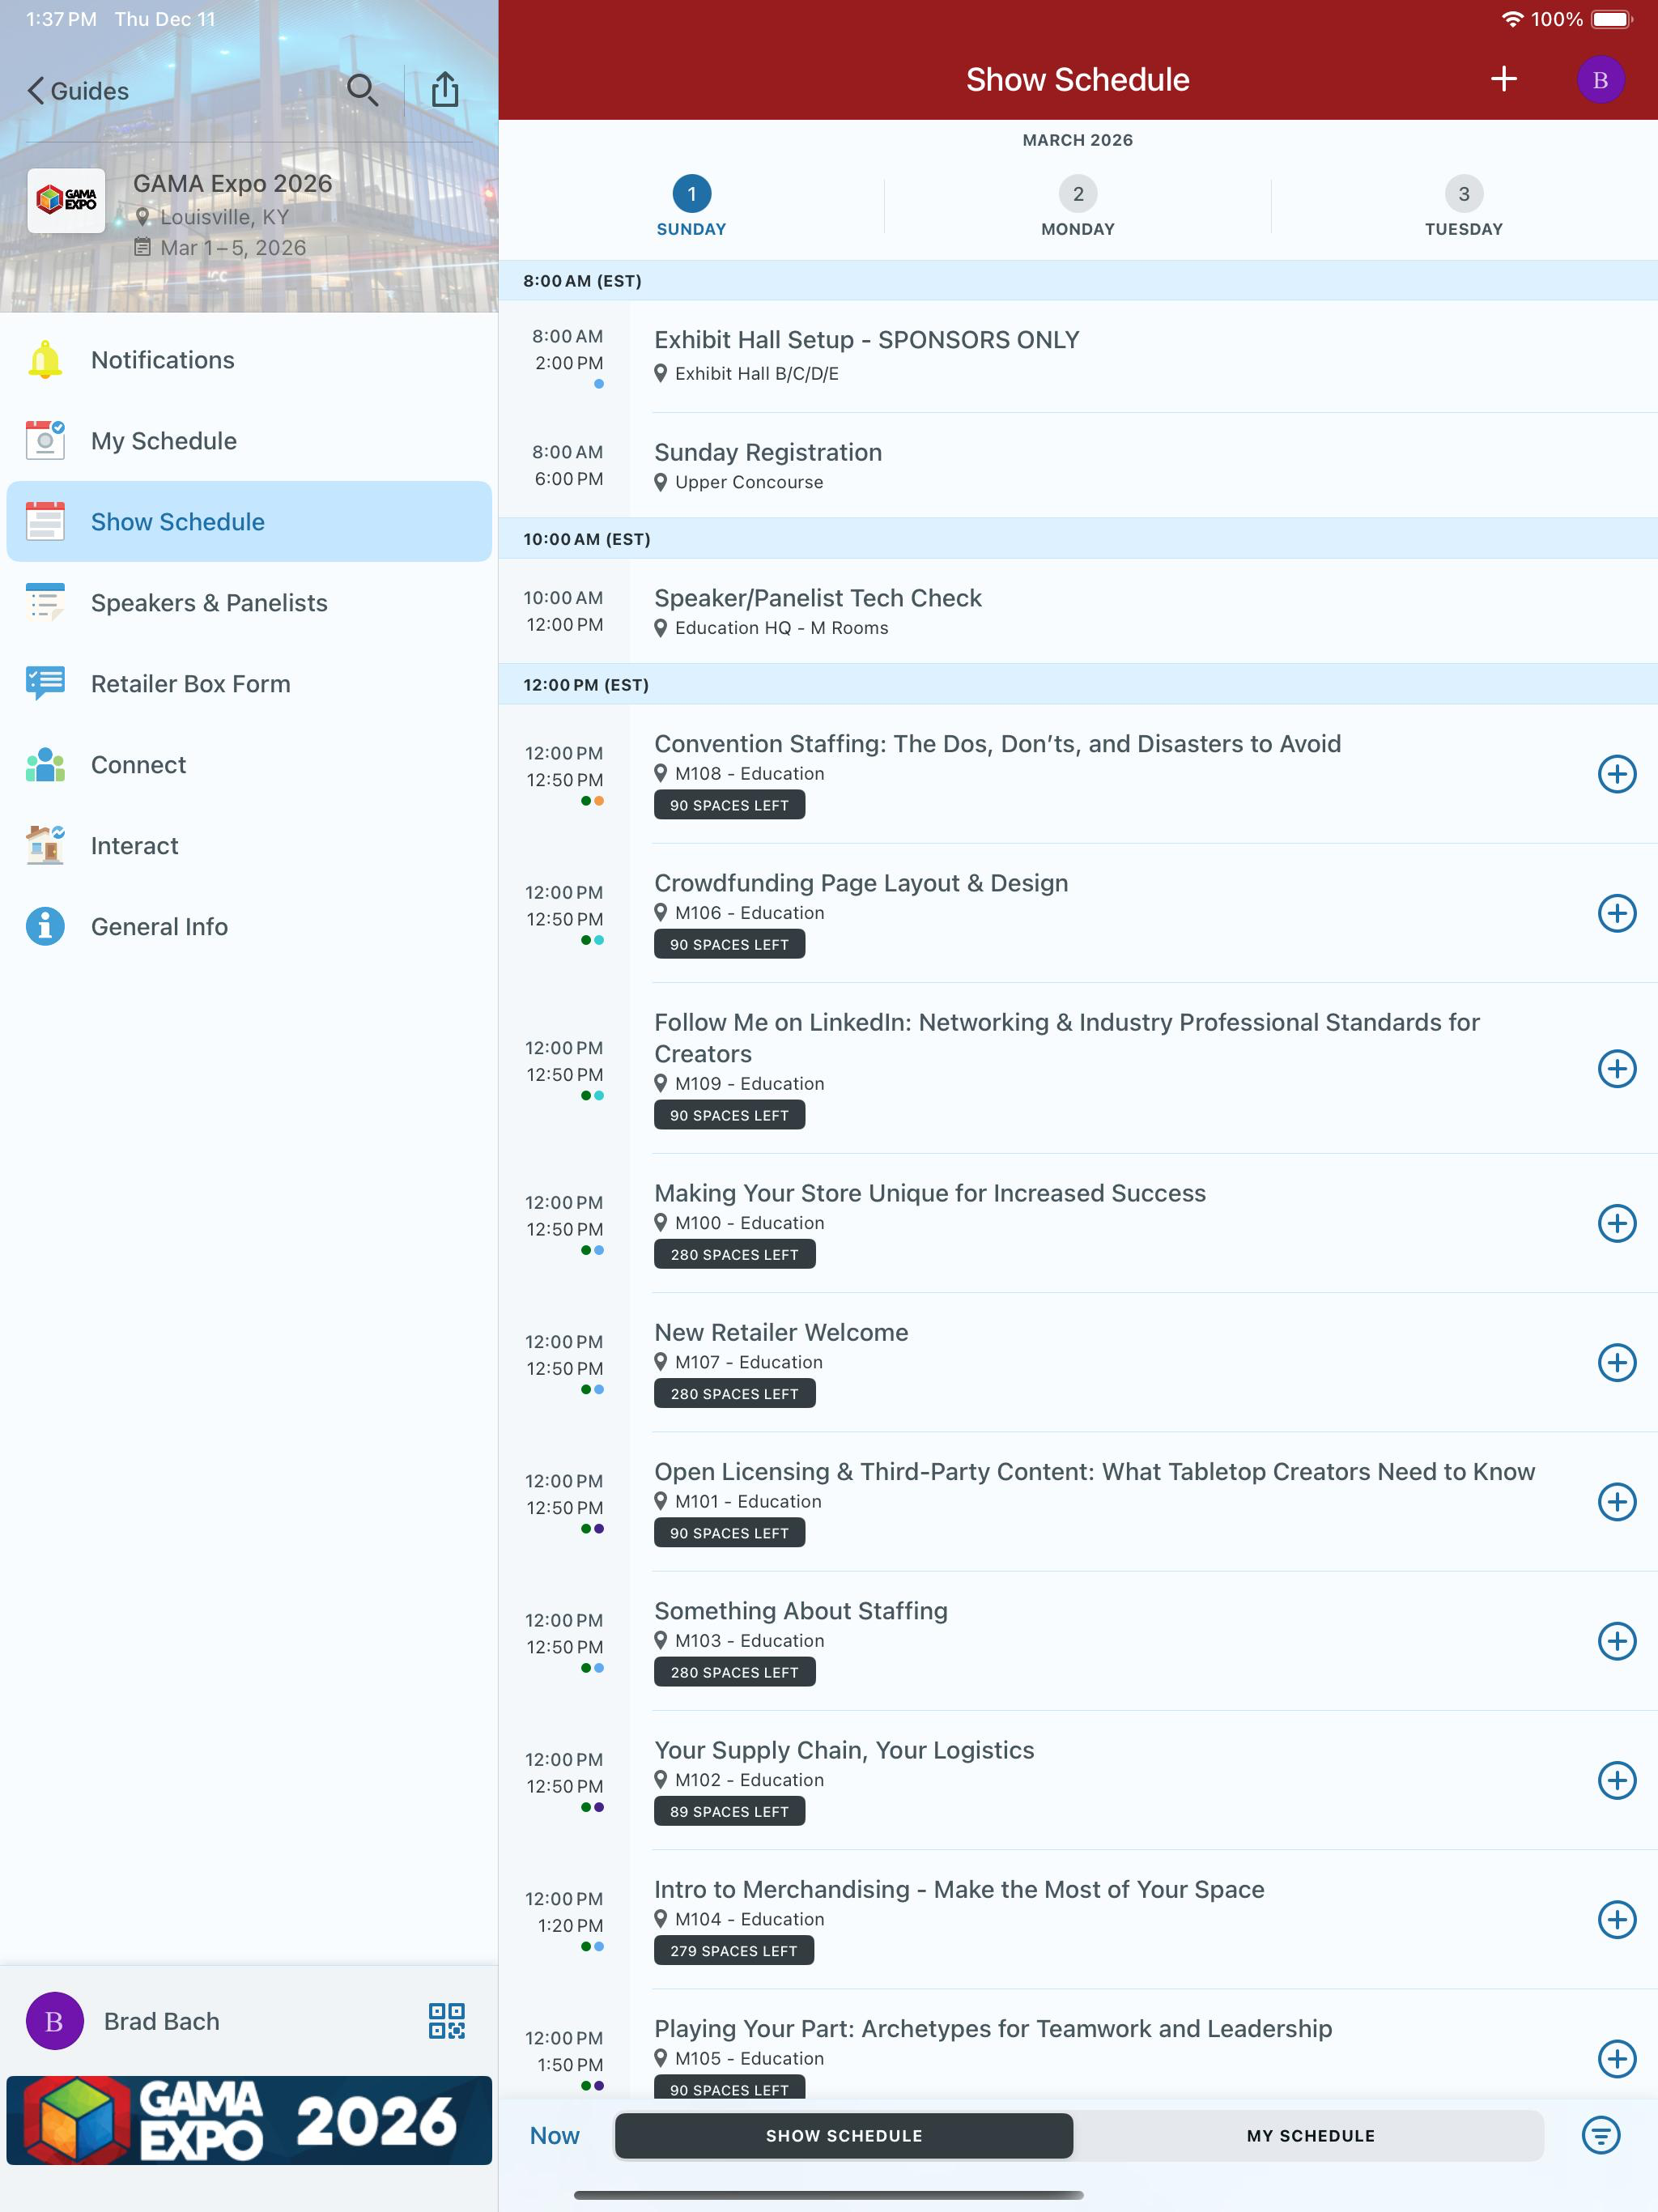This screenshot has height=2212, width=1658.
Task: Click 279 SPACES LEFT badge
Action: tap(734, 1951)
